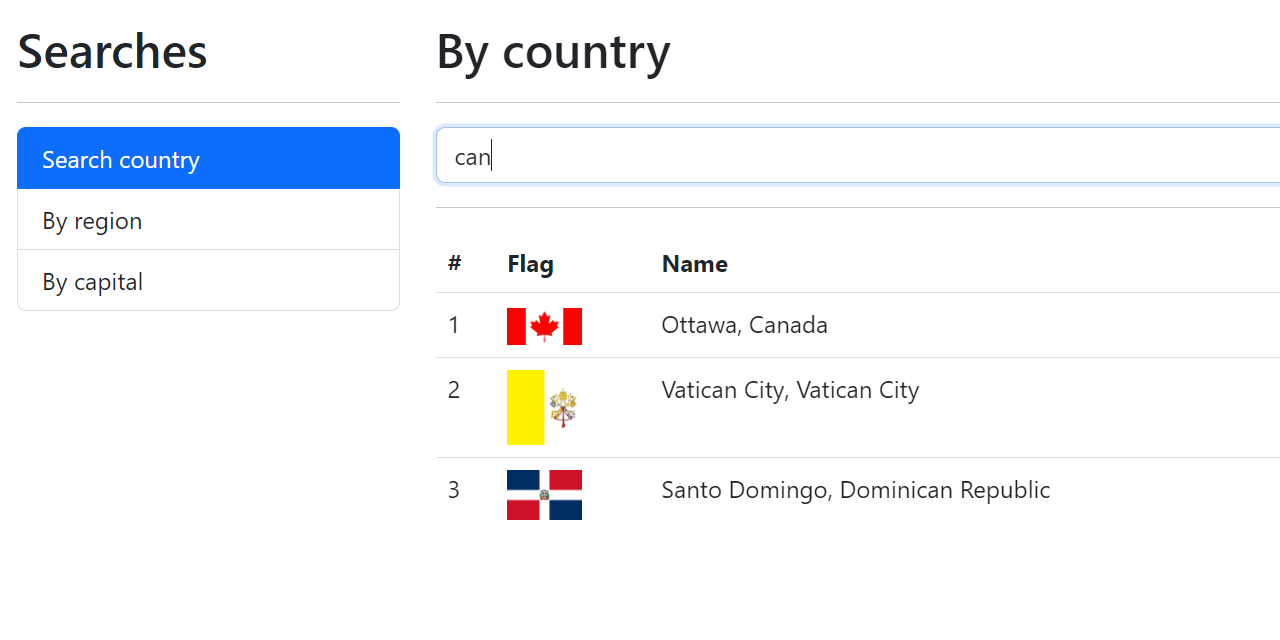Viewport: 1280px width, 640px height.
Task: Click the Name column header
Action: [x=694, y=263]
